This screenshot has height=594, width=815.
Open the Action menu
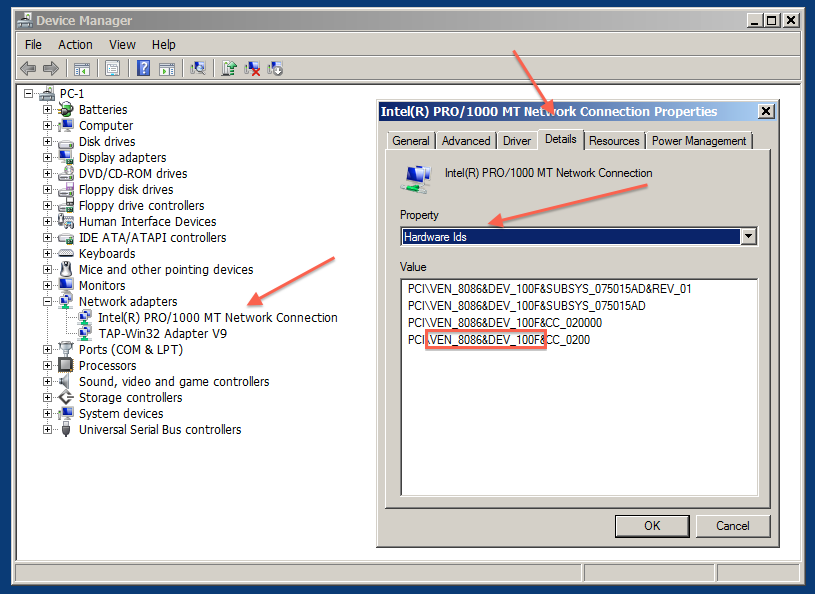[75, 45]
